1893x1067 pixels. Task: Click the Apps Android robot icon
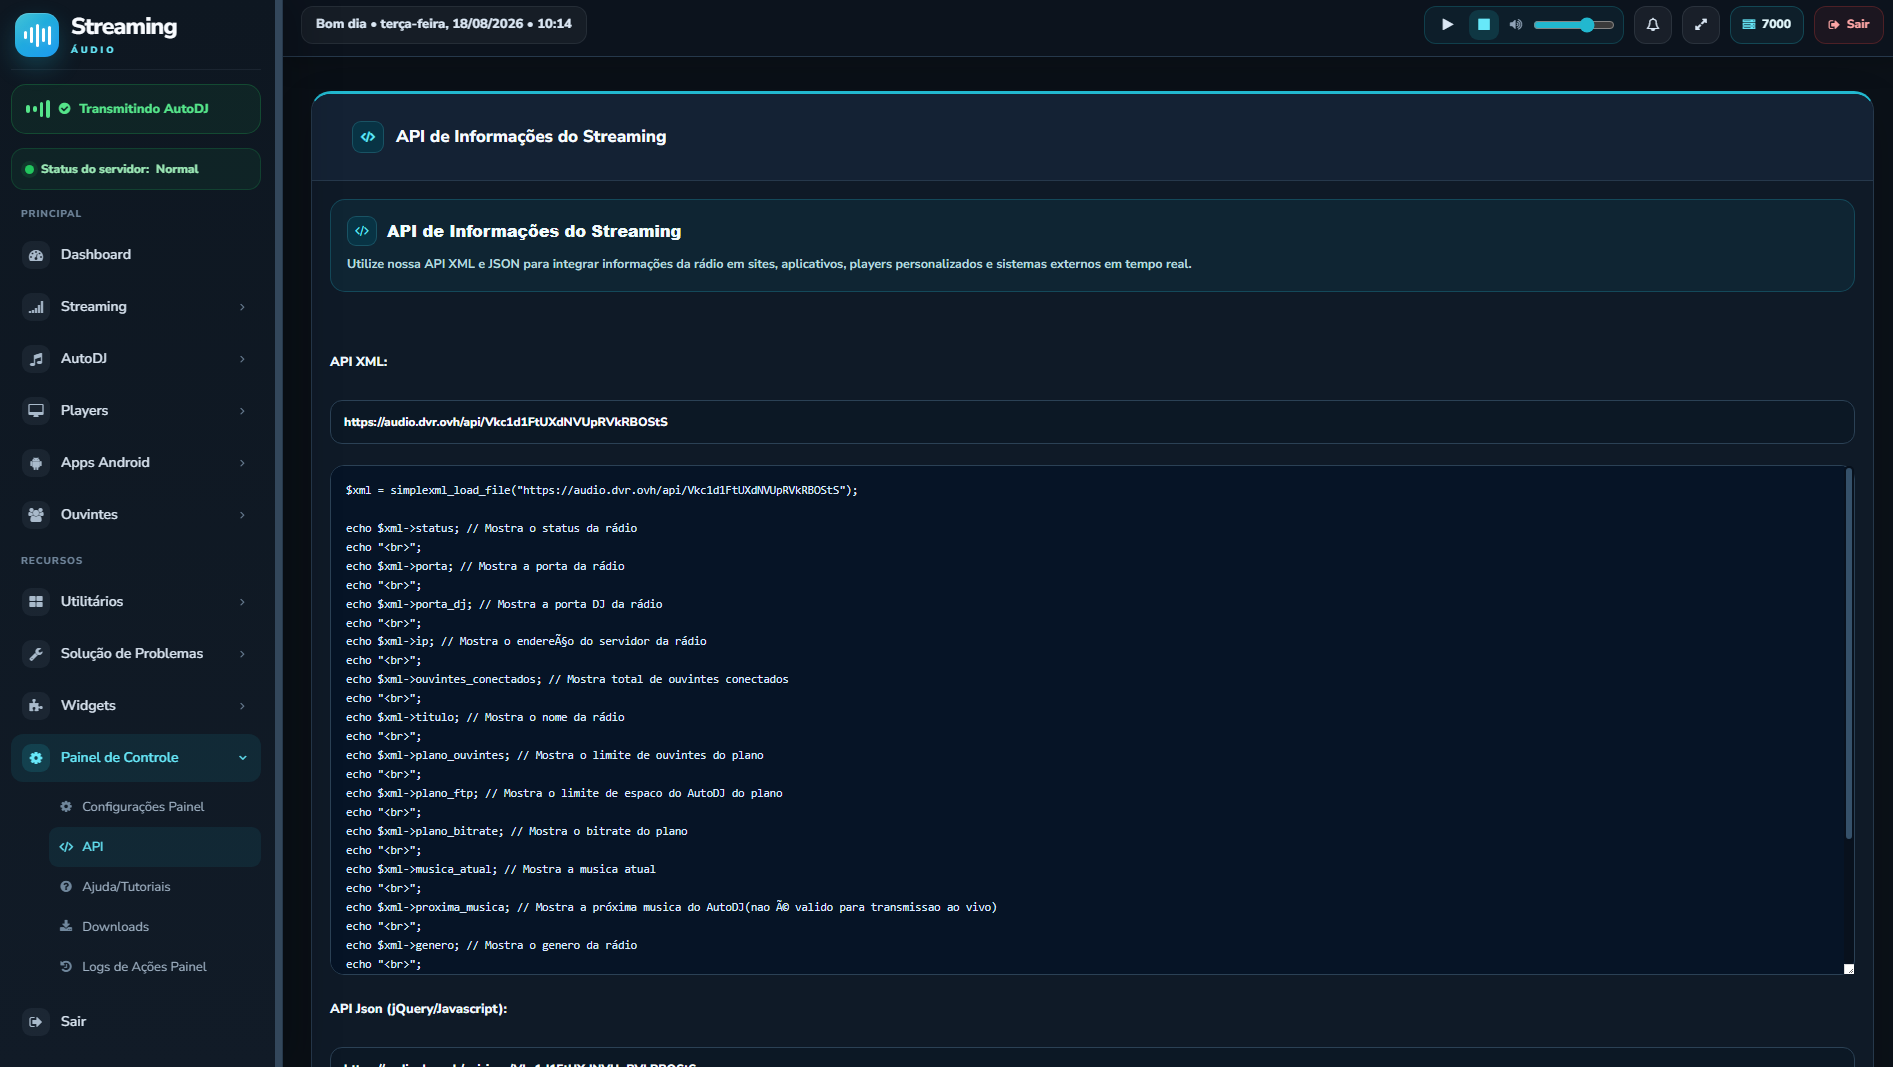point(36,463)
